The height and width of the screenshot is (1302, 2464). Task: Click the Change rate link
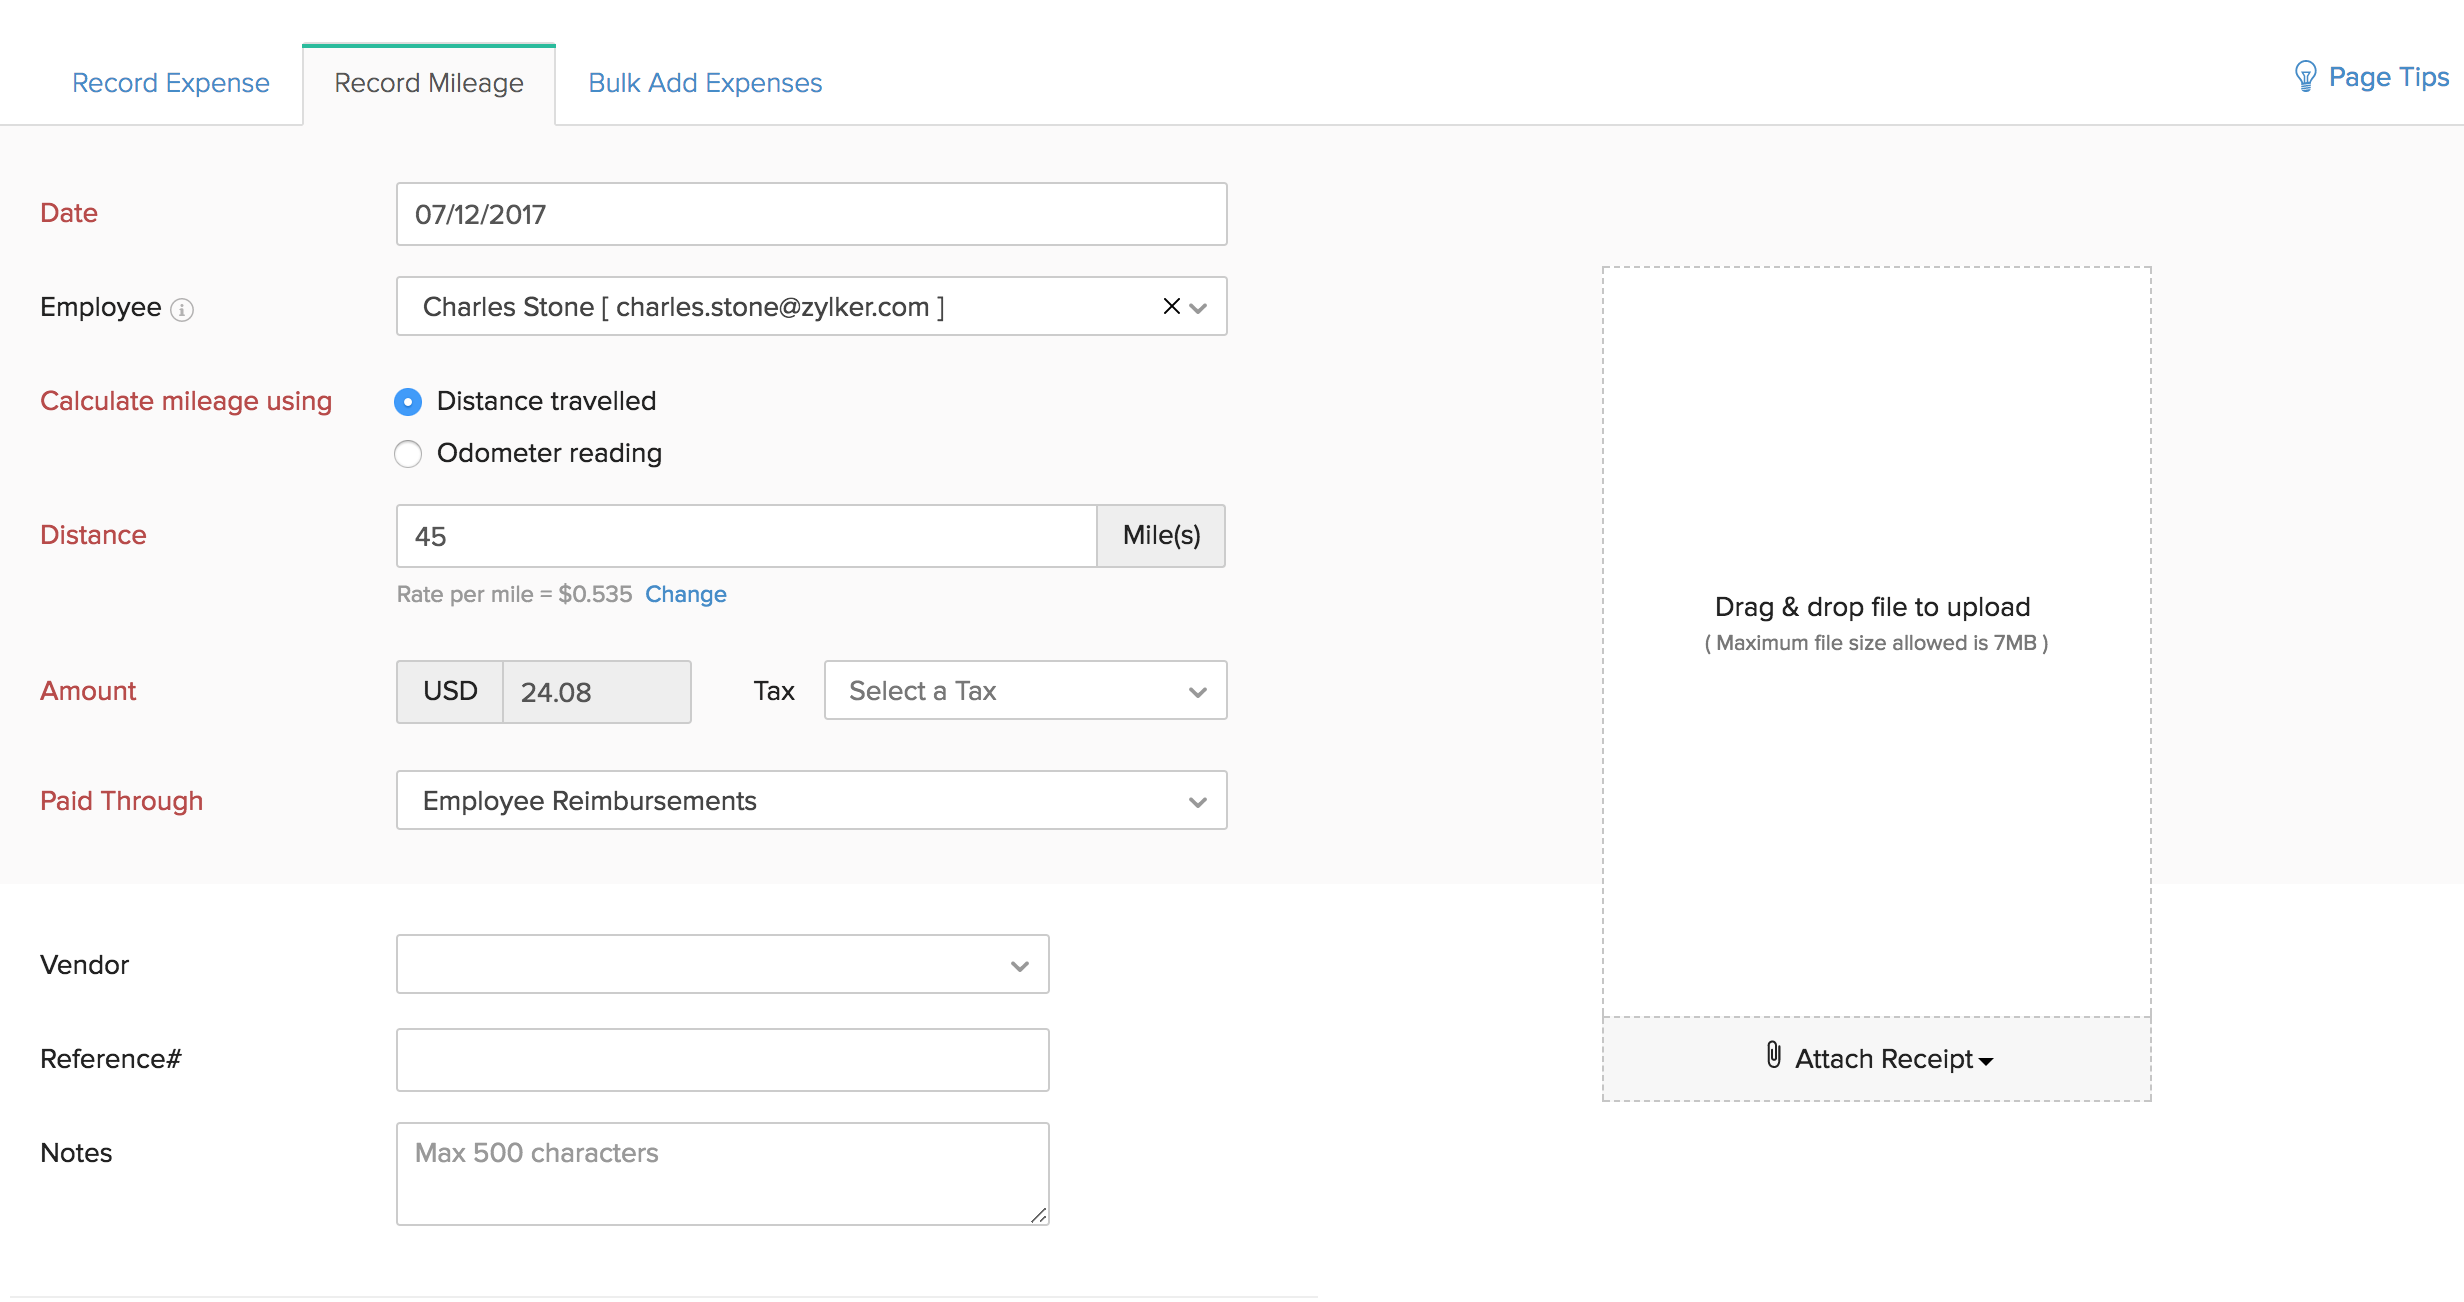click(x=685, y=594)
